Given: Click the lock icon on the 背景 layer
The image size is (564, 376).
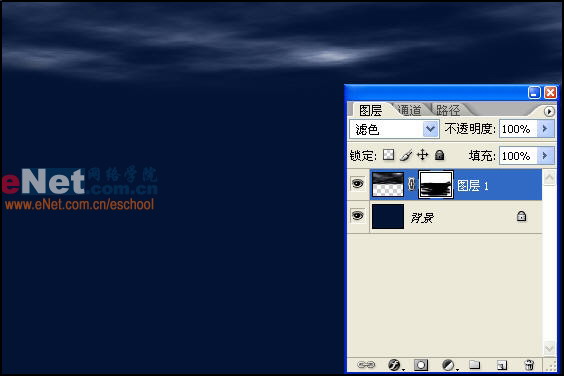Looking at the screenshot, I should [521, 216].
